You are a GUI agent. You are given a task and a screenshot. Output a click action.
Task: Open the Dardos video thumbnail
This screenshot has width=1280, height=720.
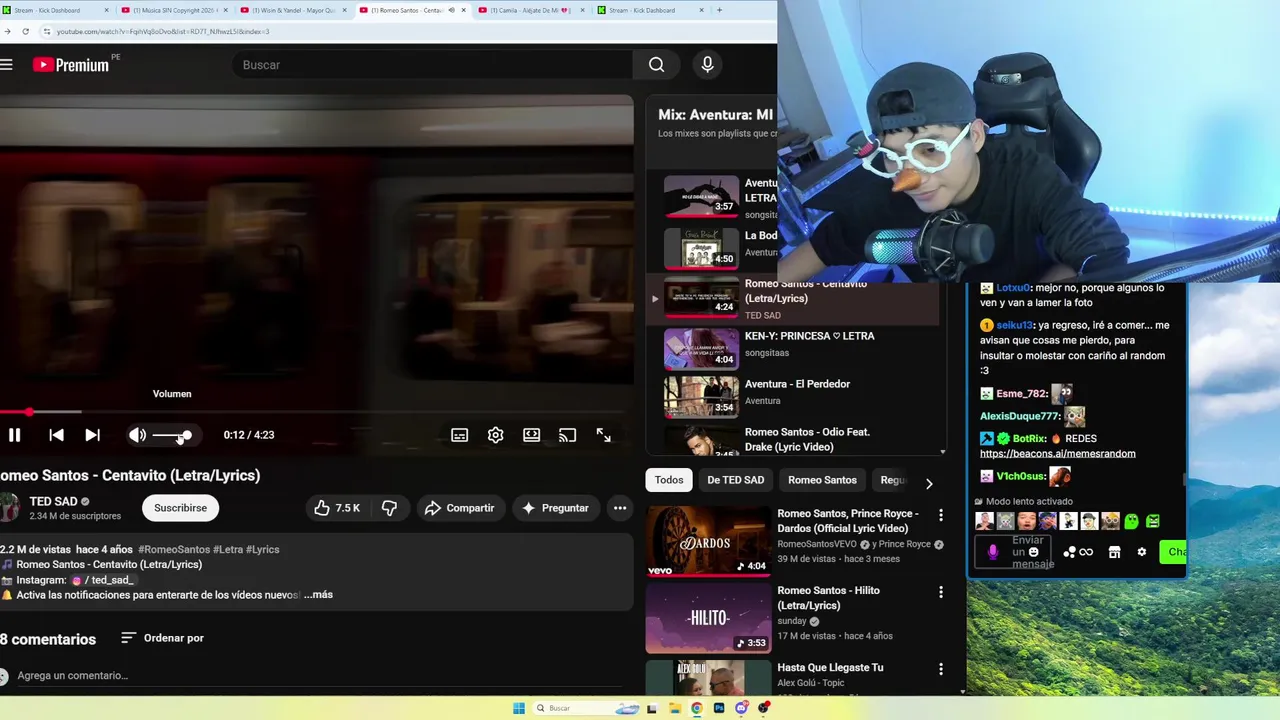(x=708, y=541)
